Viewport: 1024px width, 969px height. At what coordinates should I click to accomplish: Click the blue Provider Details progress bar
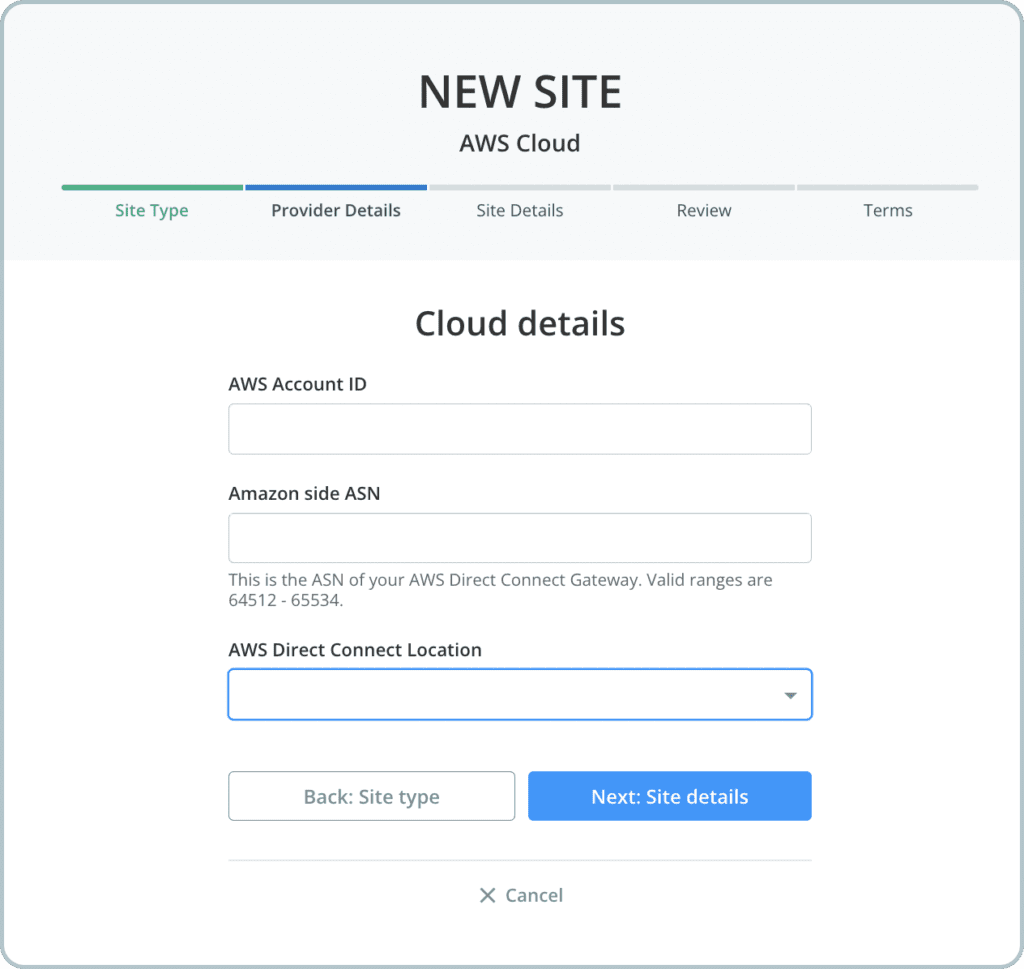coord(335,187)
